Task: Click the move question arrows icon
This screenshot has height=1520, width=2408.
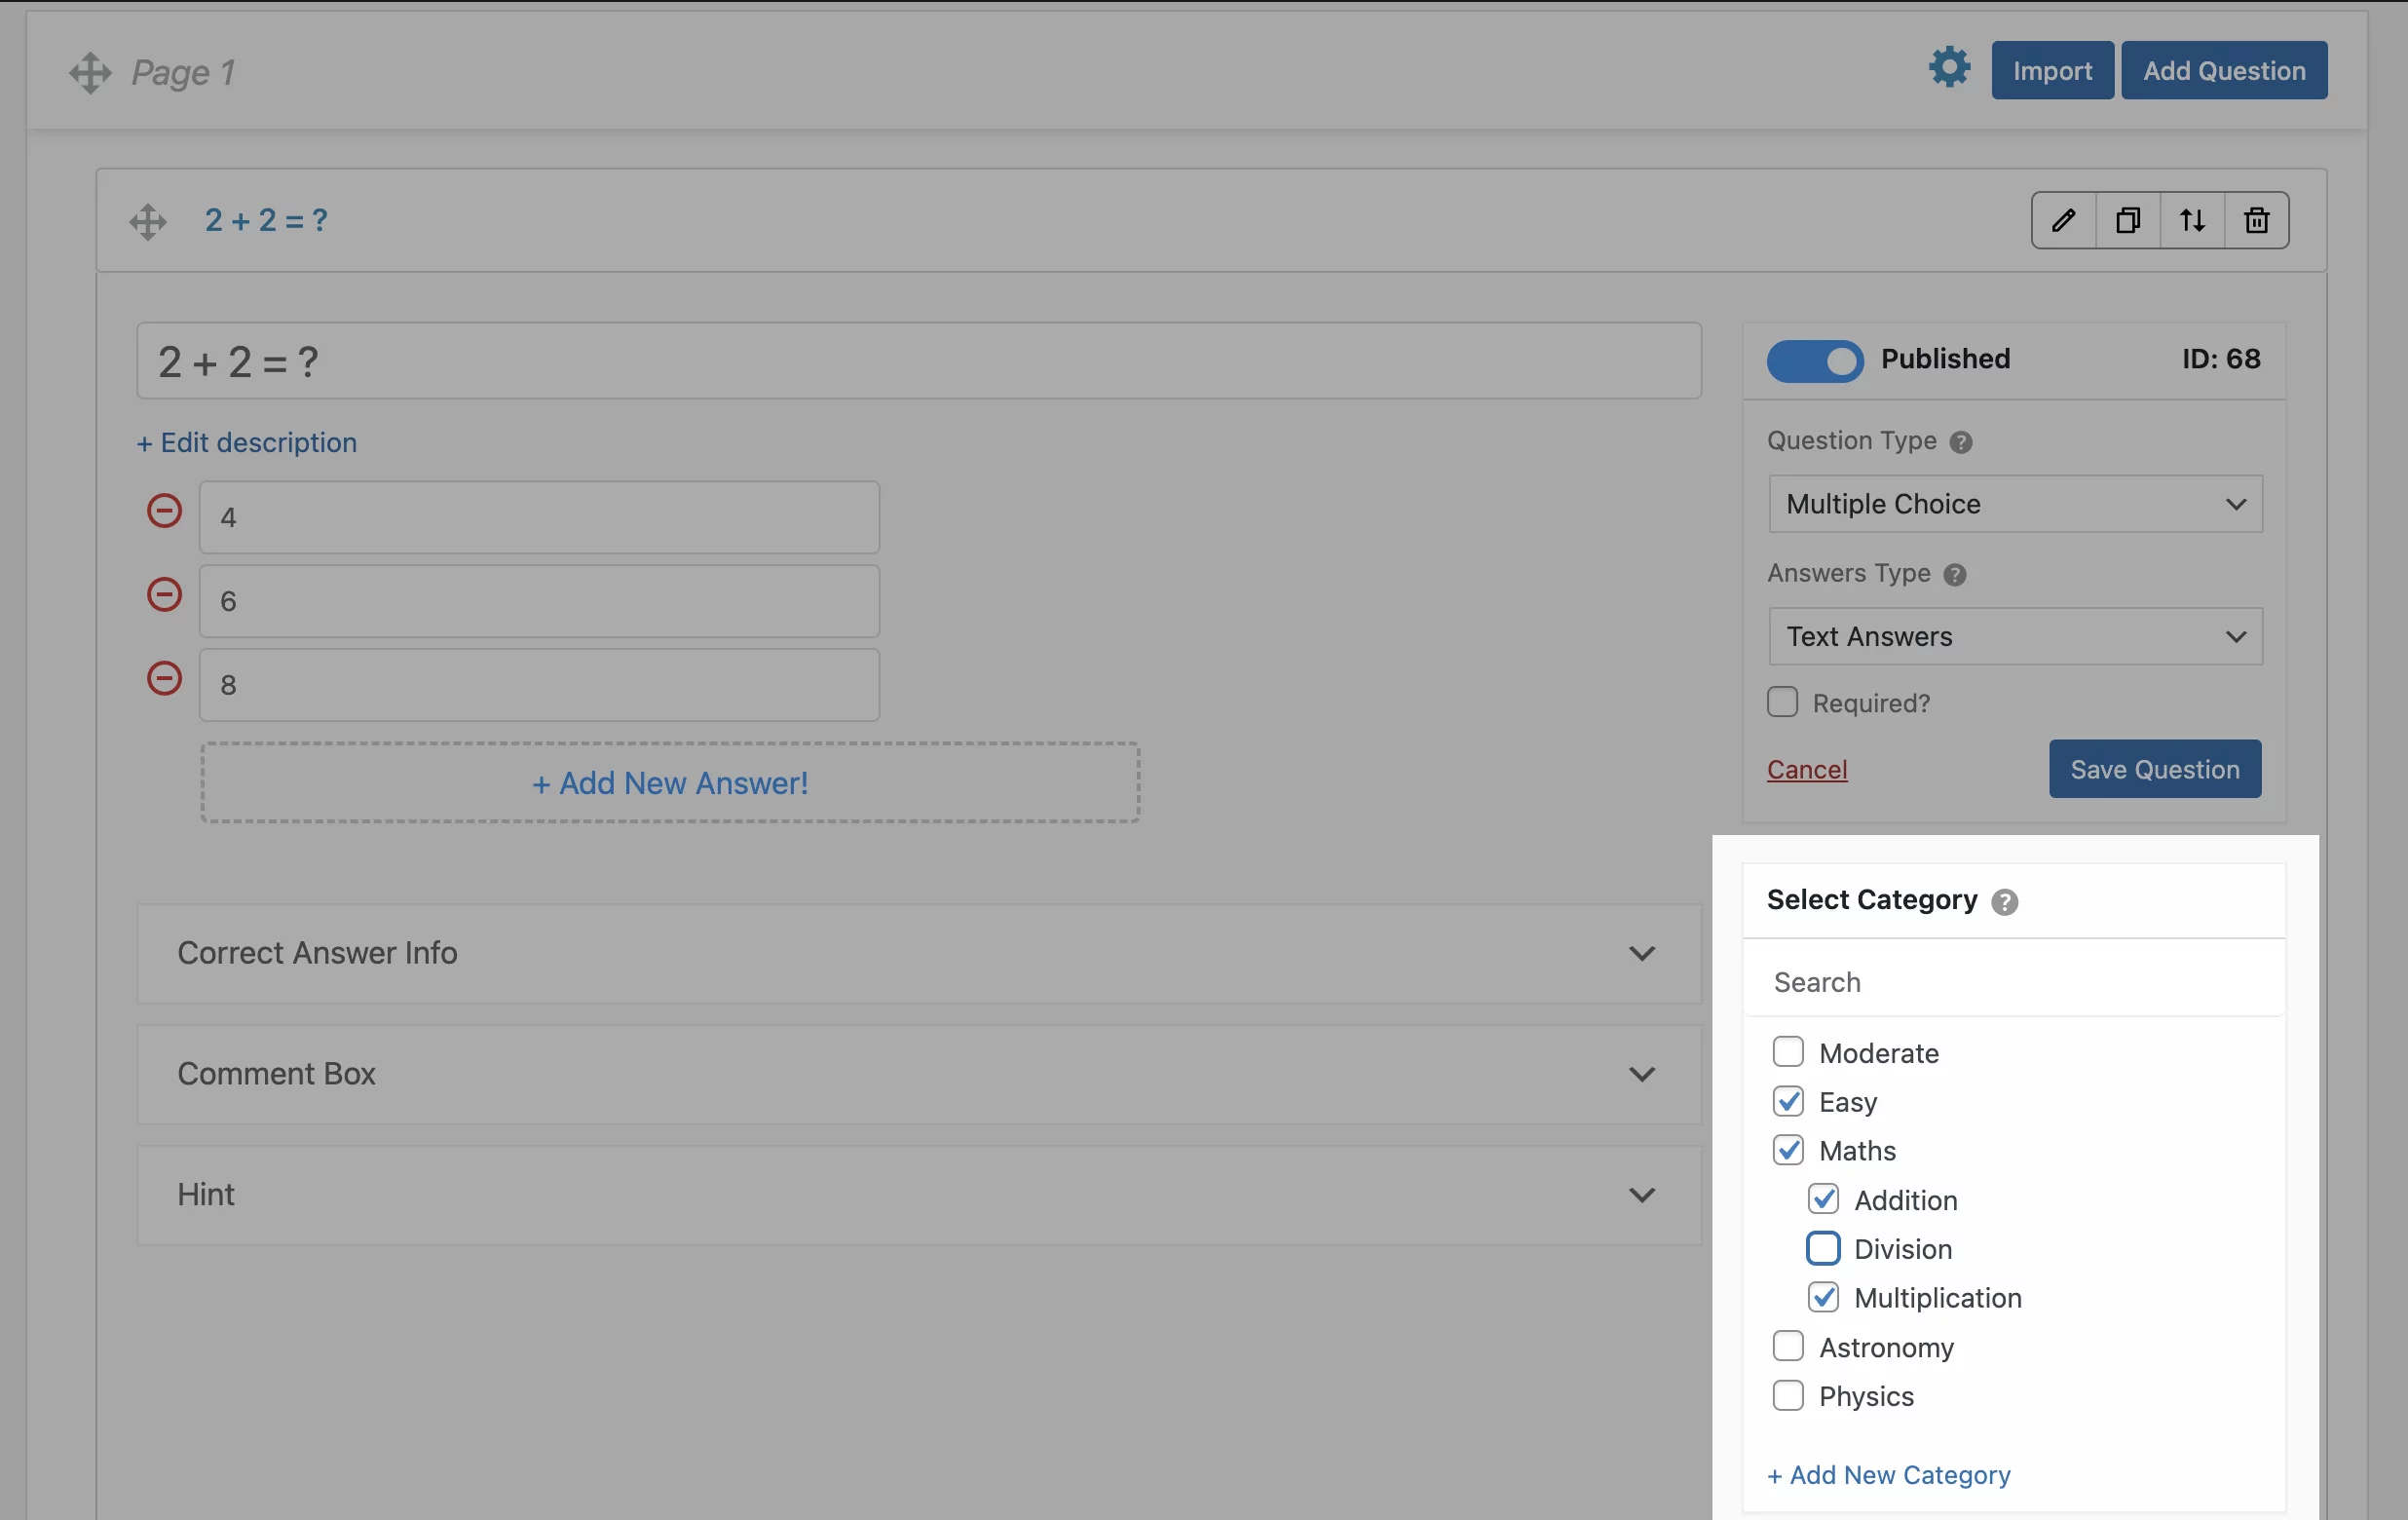Action: pos(2192,220)
